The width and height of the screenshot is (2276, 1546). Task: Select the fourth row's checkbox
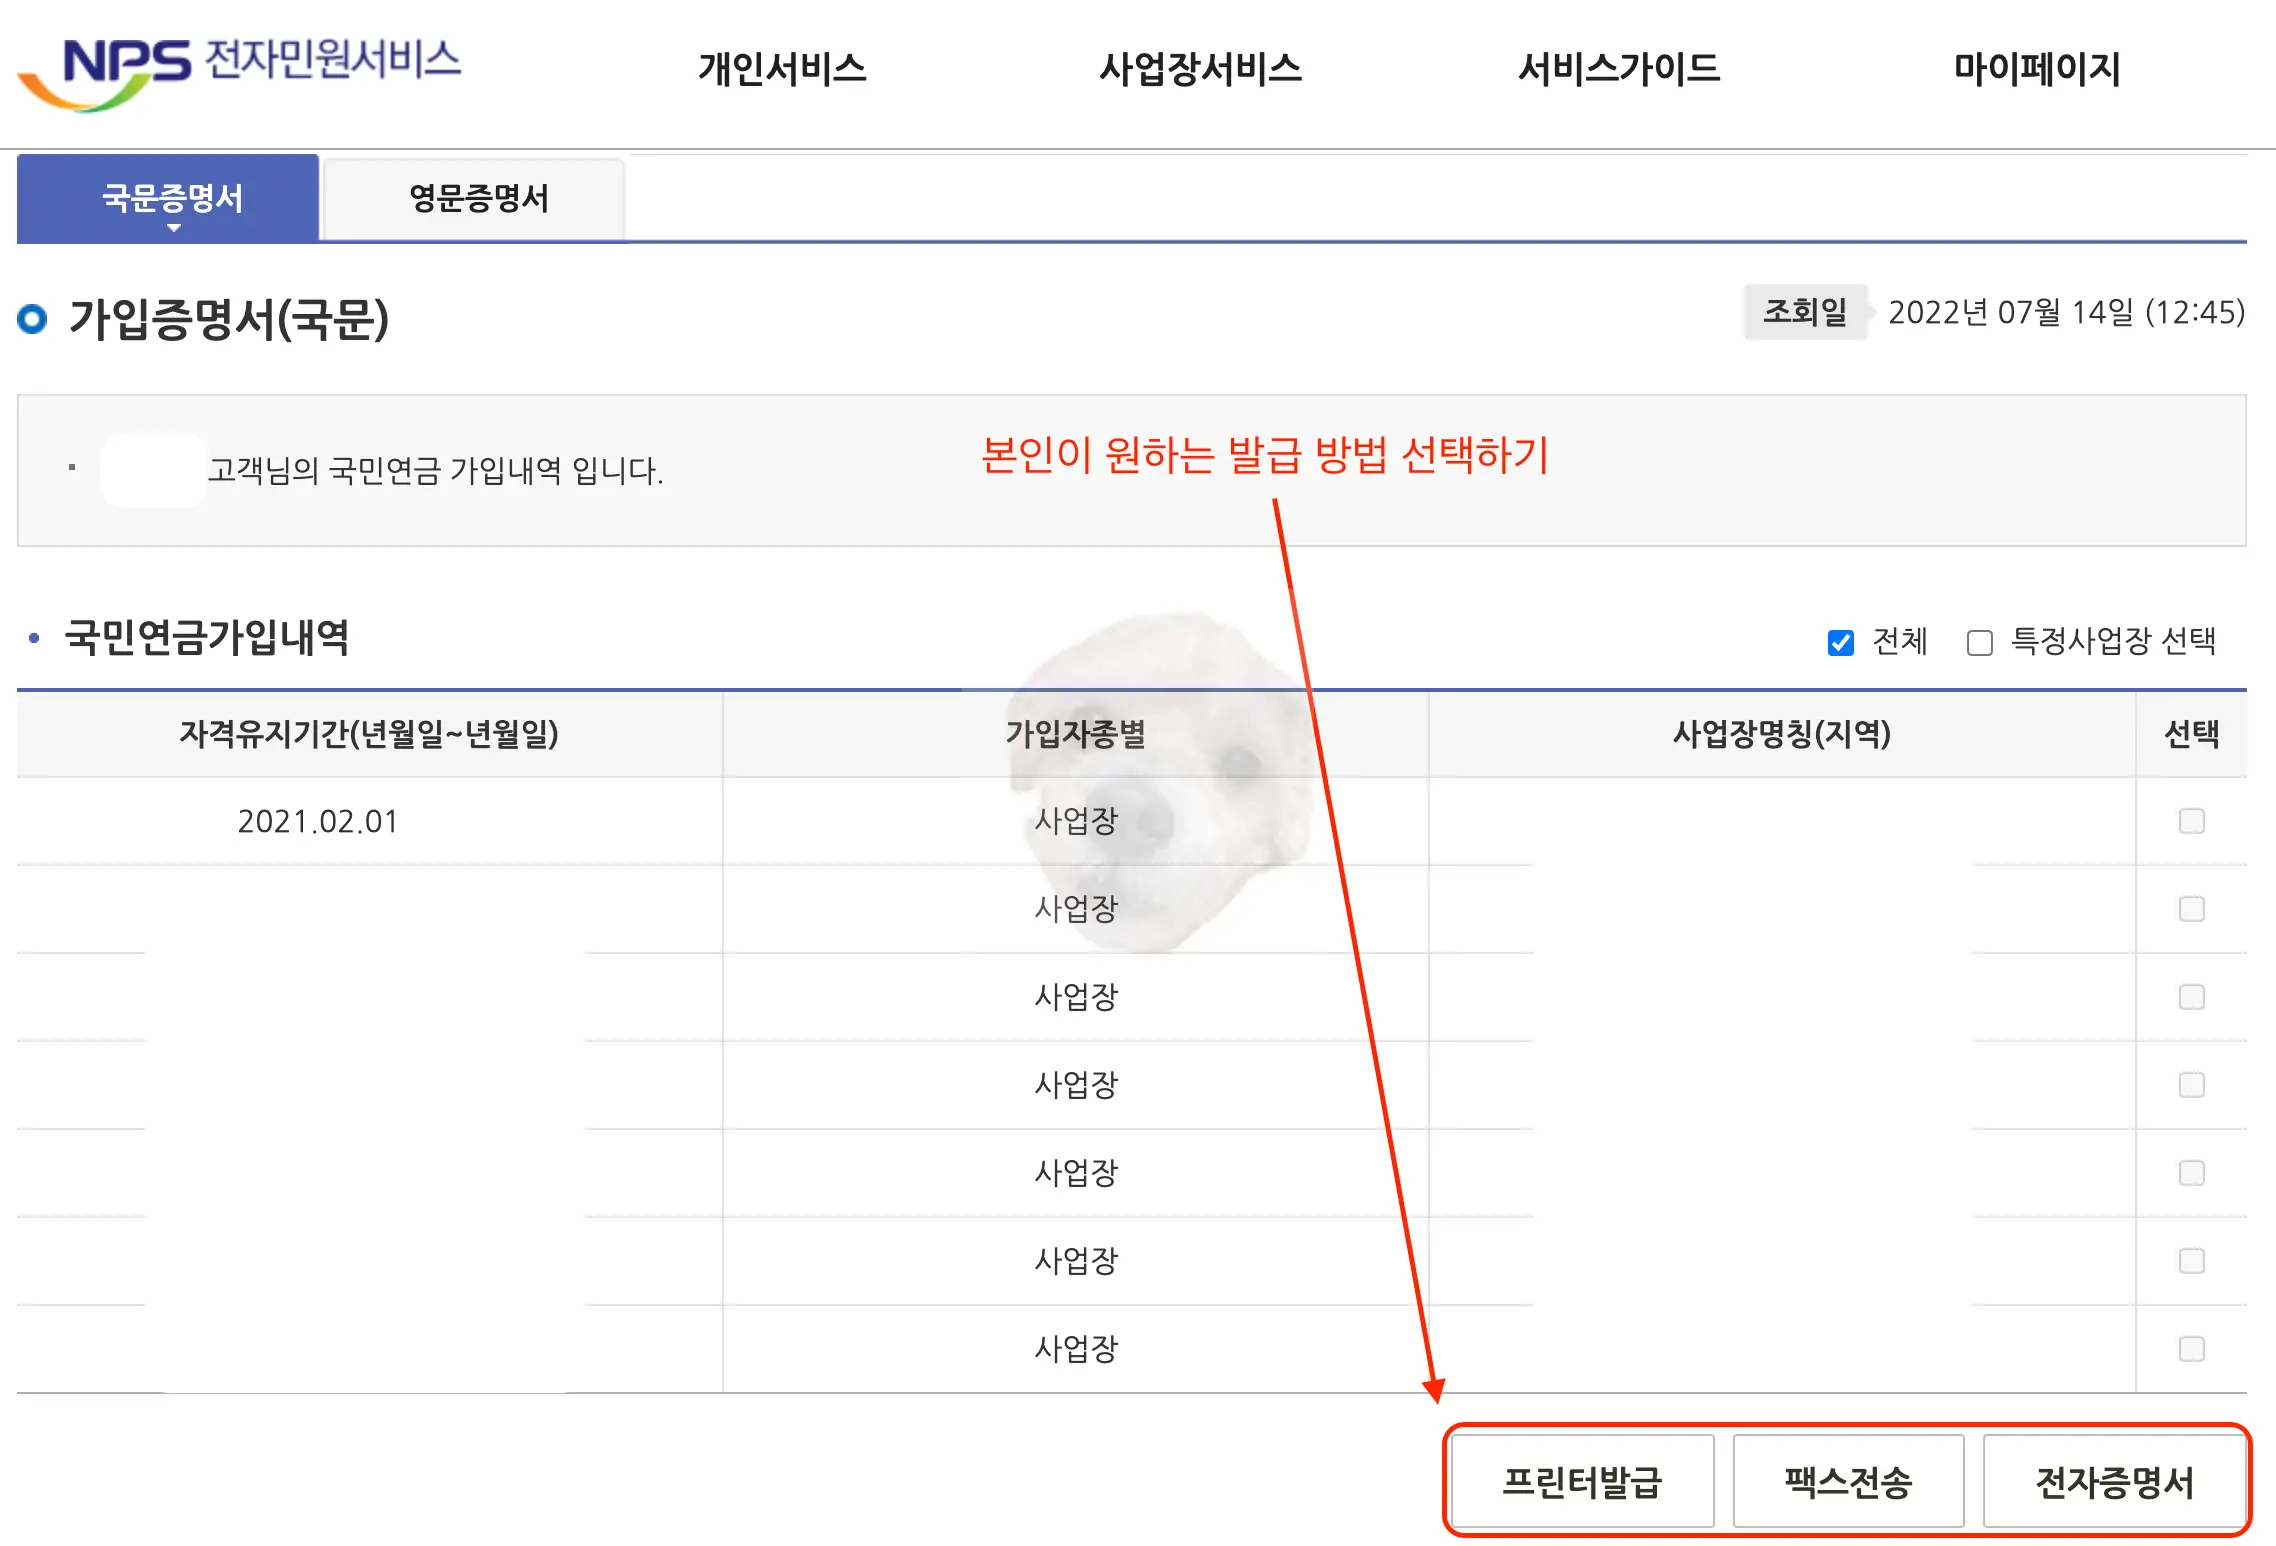pyautogui.click(x=2191, y=1085)
